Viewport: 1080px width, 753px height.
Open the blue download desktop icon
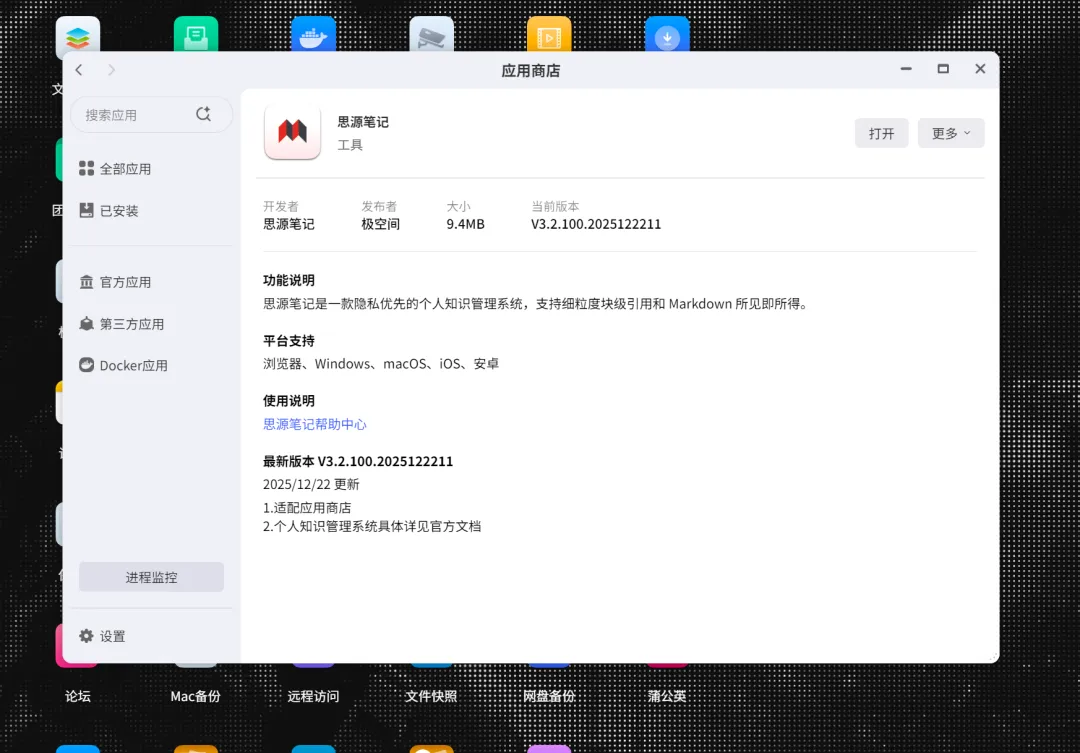pos(667,34)
